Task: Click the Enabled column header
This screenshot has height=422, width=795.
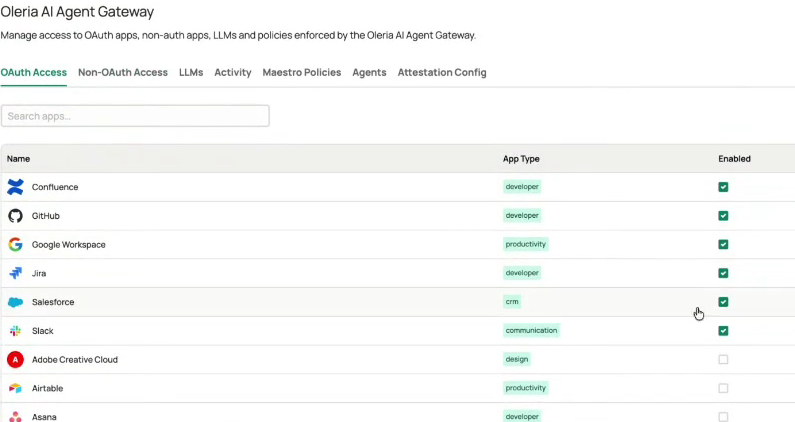Action: point(734,159)
